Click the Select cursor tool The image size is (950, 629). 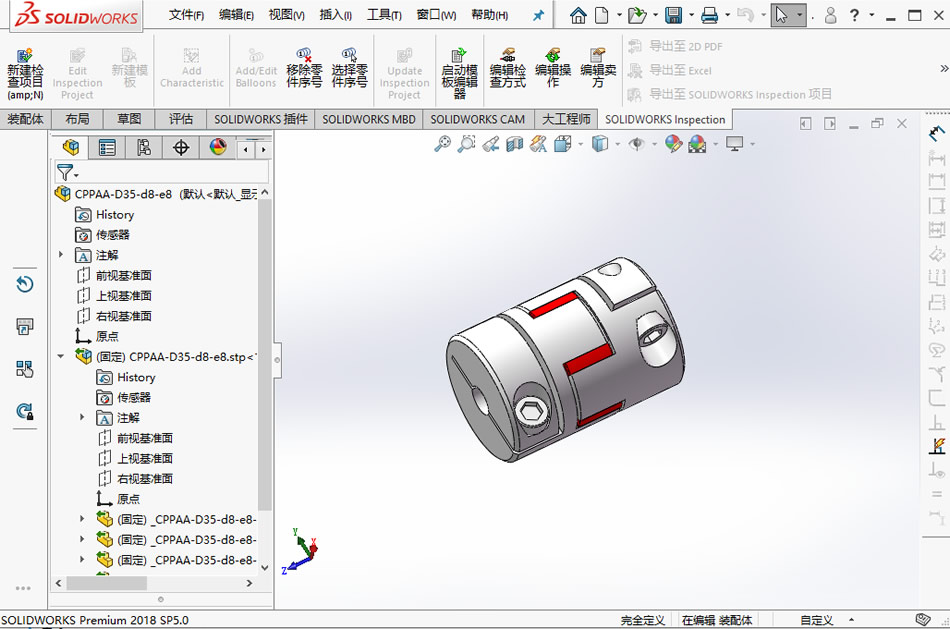pyautogui.click(x=782, y=15)
